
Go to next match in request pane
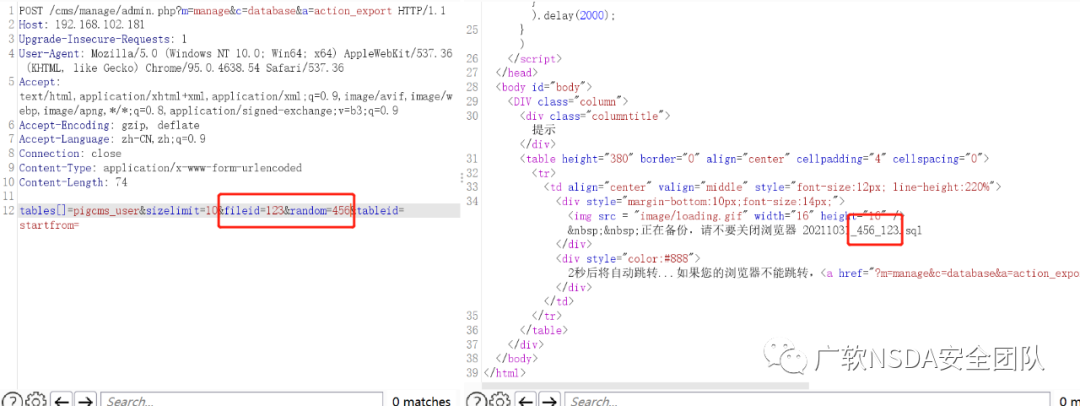pos(85,400)
